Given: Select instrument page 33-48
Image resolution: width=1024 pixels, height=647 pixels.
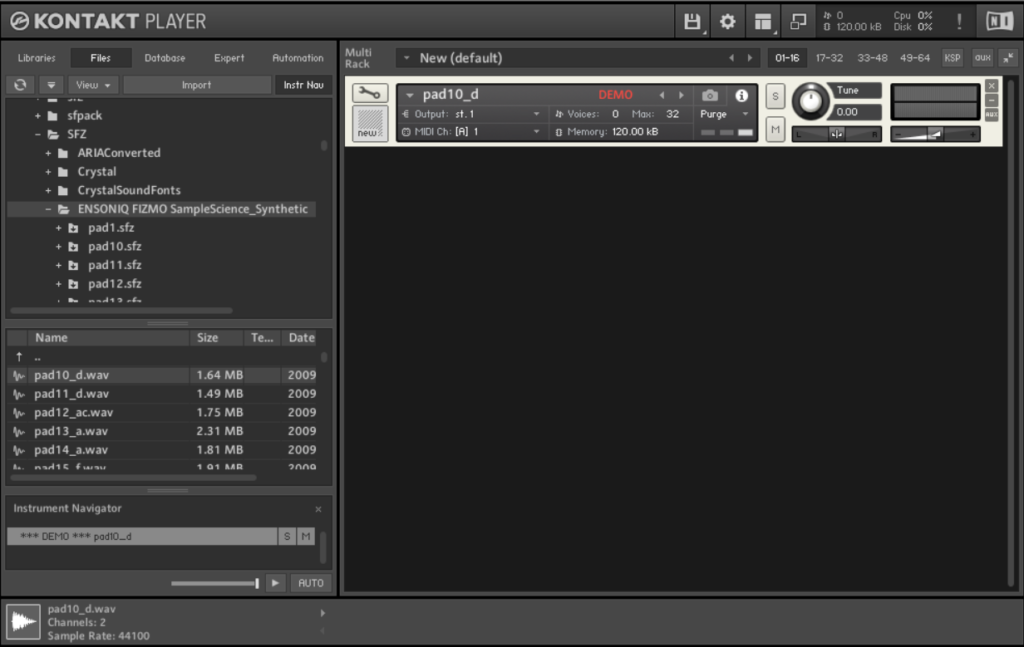Looking at the screenshot, I should tap(872, 58).
